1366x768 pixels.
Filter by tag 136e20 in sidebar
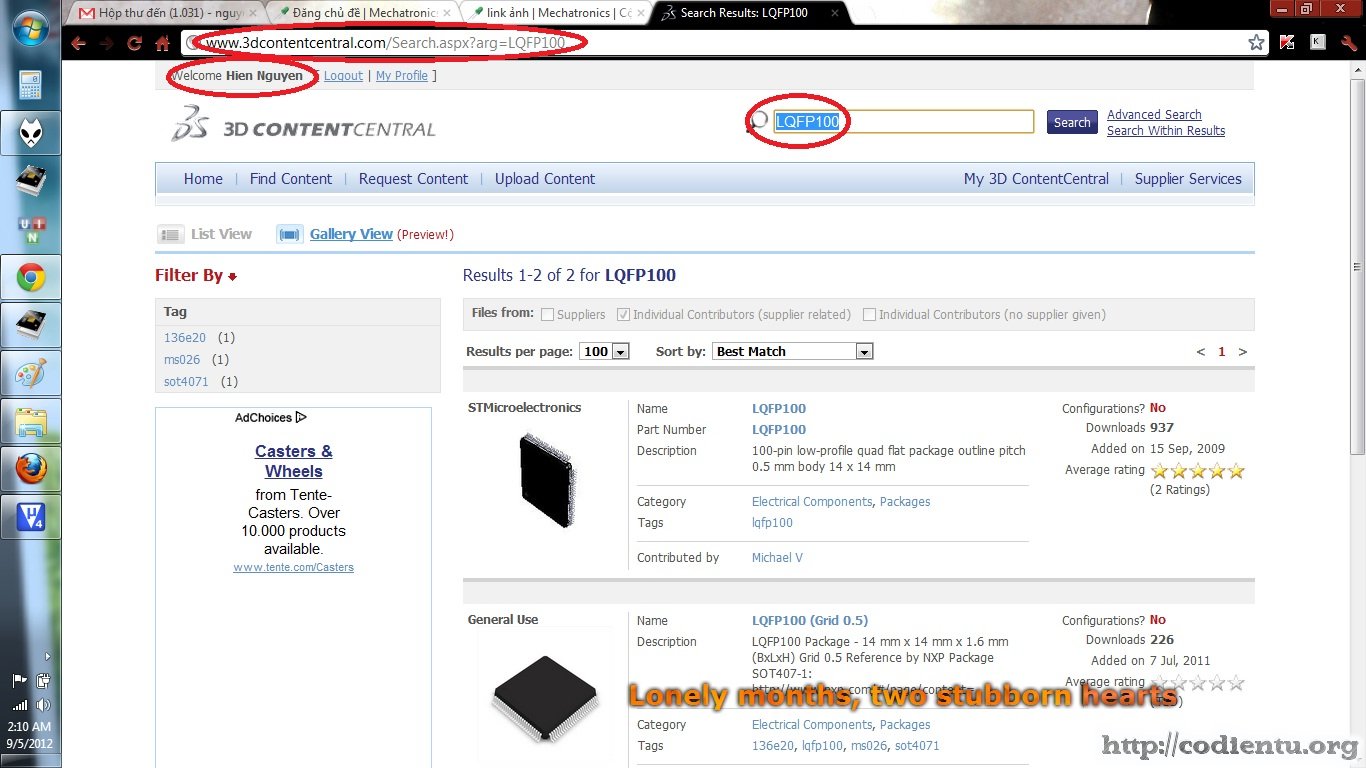[x=185, y=338]
